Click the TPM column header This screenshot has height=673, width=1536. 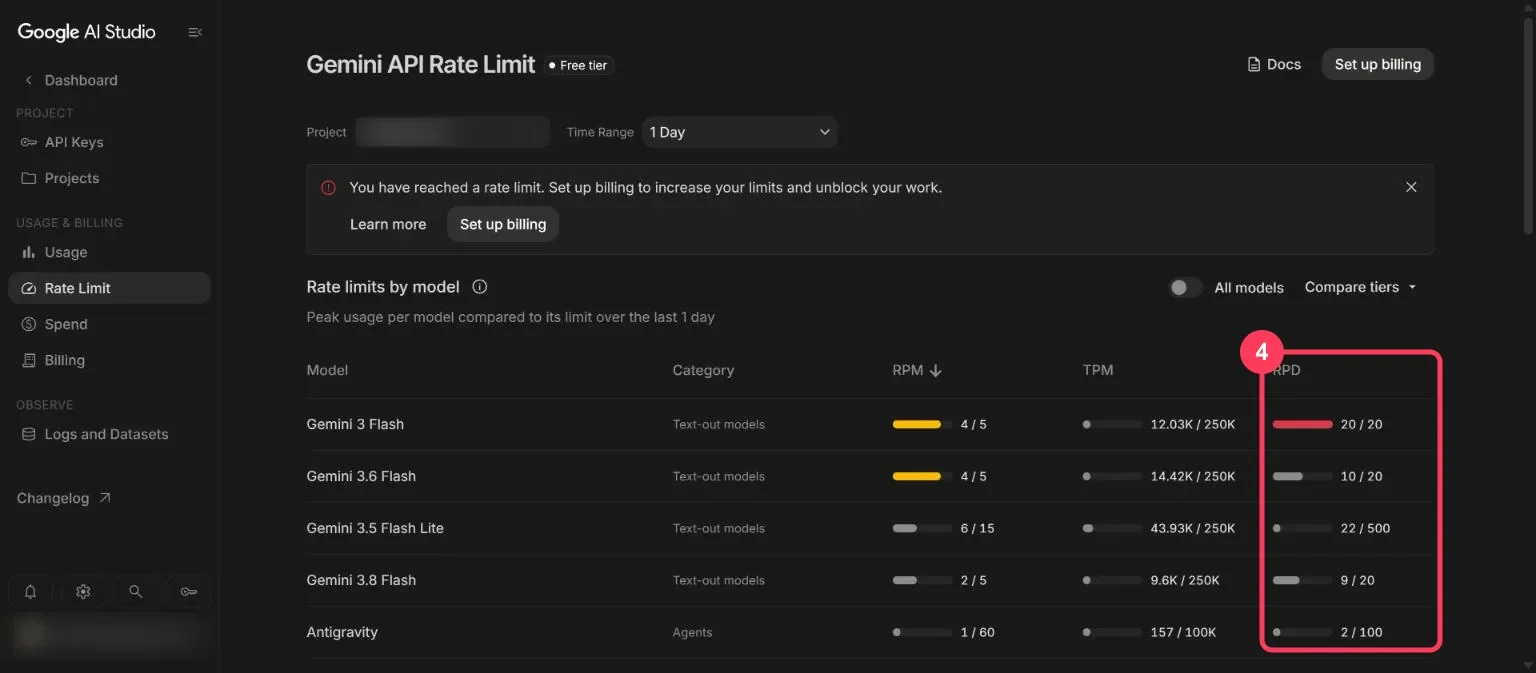(1098, 370)
